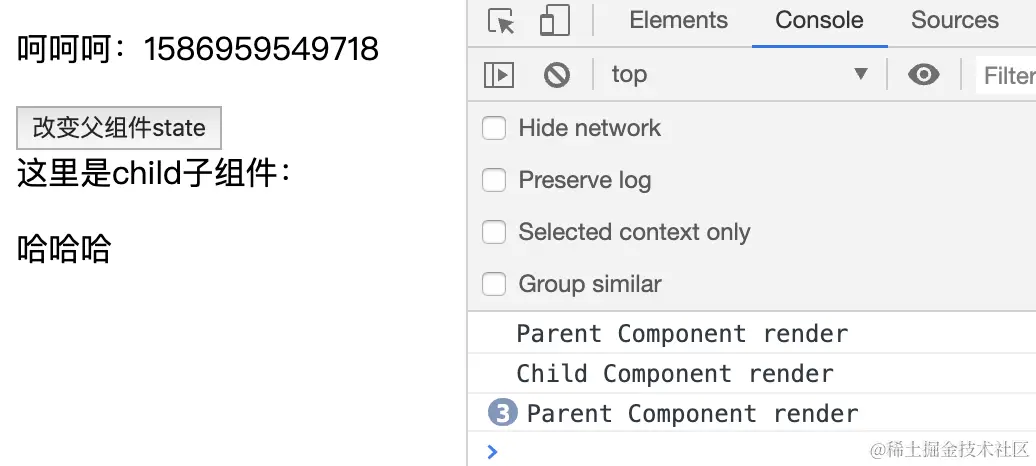Enable the Group similar checkbox

pyautogui.click(x=494, y=284)
